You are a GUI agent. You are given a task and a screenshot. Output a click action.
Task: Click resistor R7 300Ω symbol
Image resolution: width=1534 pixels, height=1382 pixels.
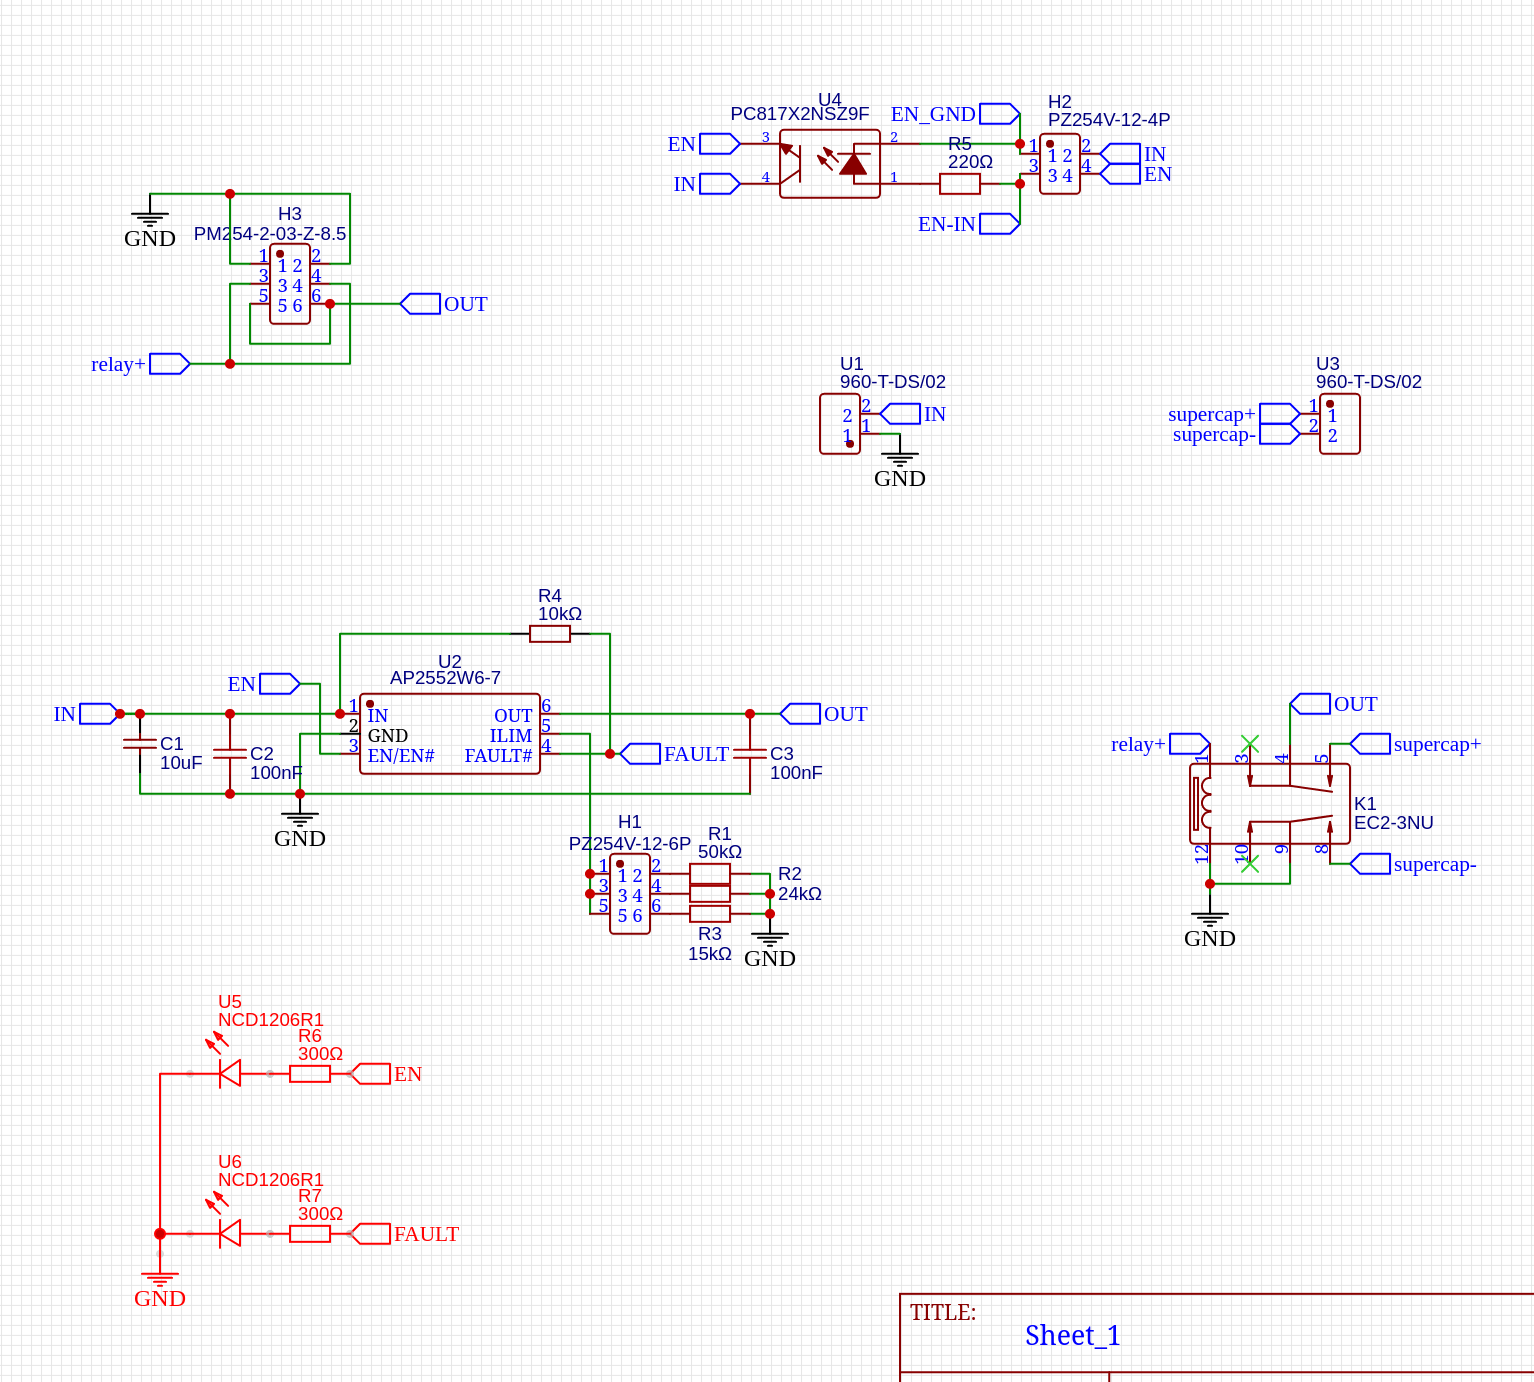click(310, 1234)
